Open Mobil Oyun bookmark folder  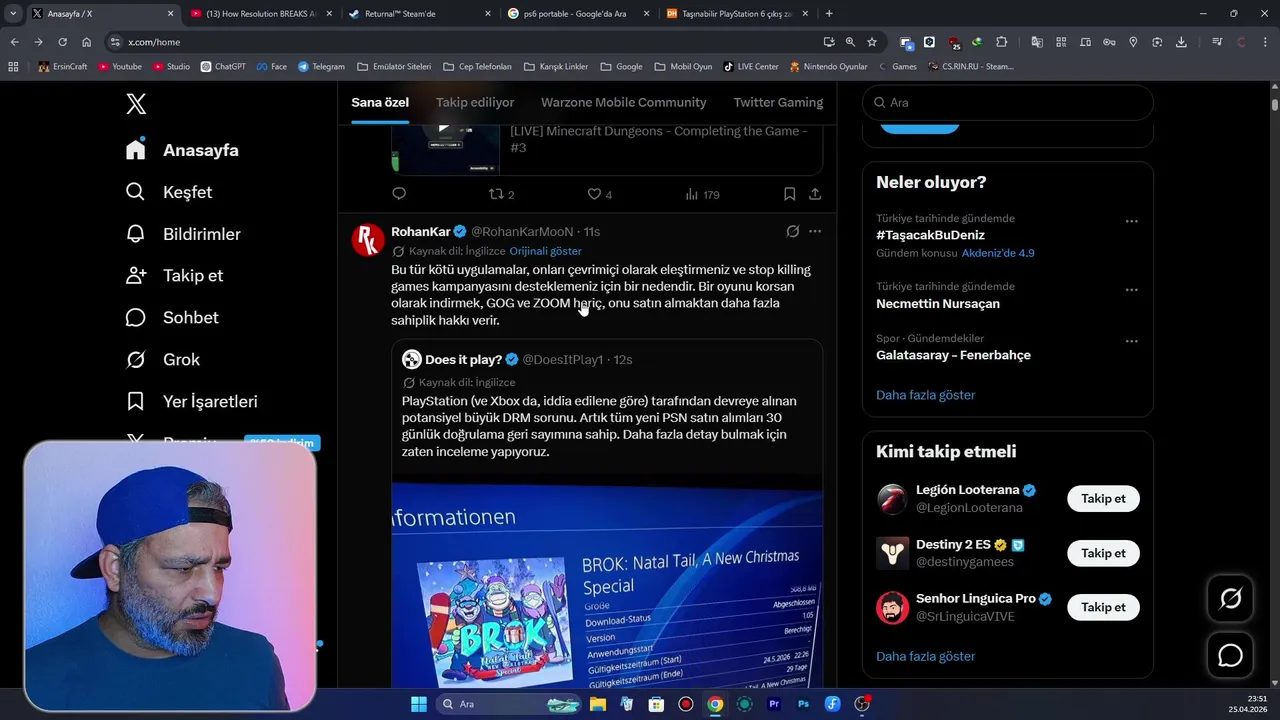point(683,67)
